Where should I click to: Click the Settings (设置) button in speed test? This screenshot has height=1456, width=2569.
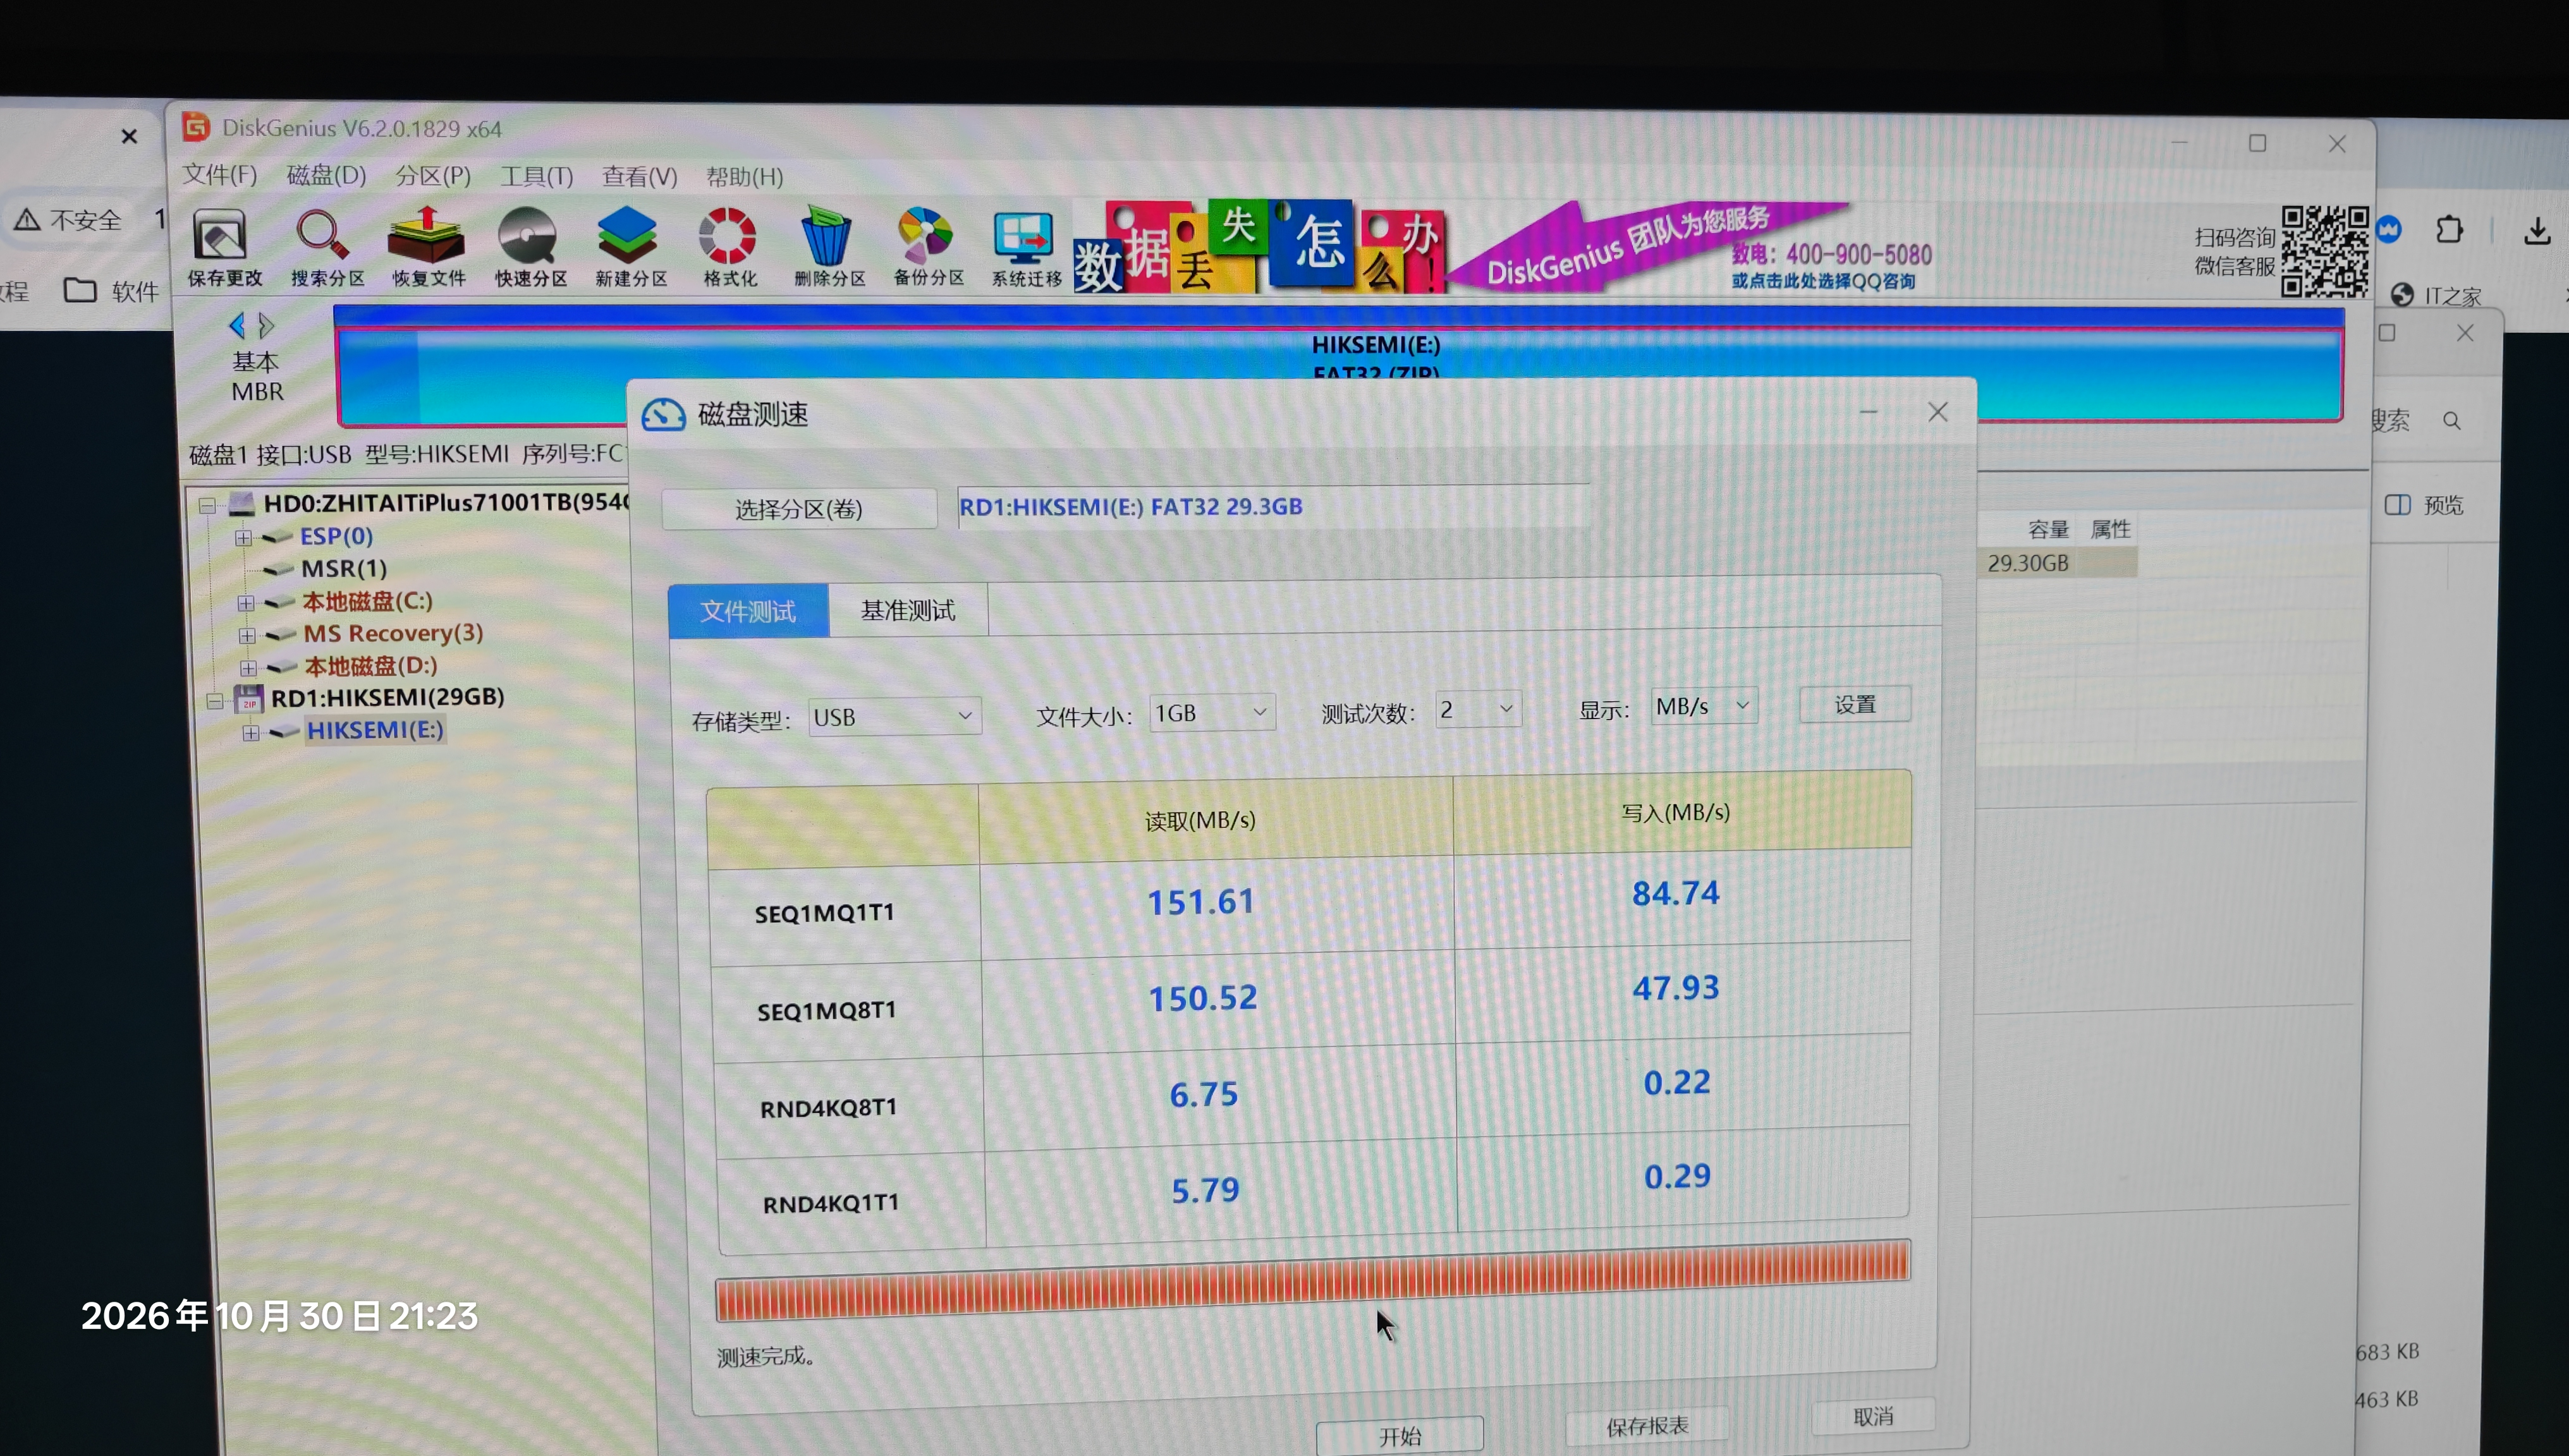[1855, 704]
